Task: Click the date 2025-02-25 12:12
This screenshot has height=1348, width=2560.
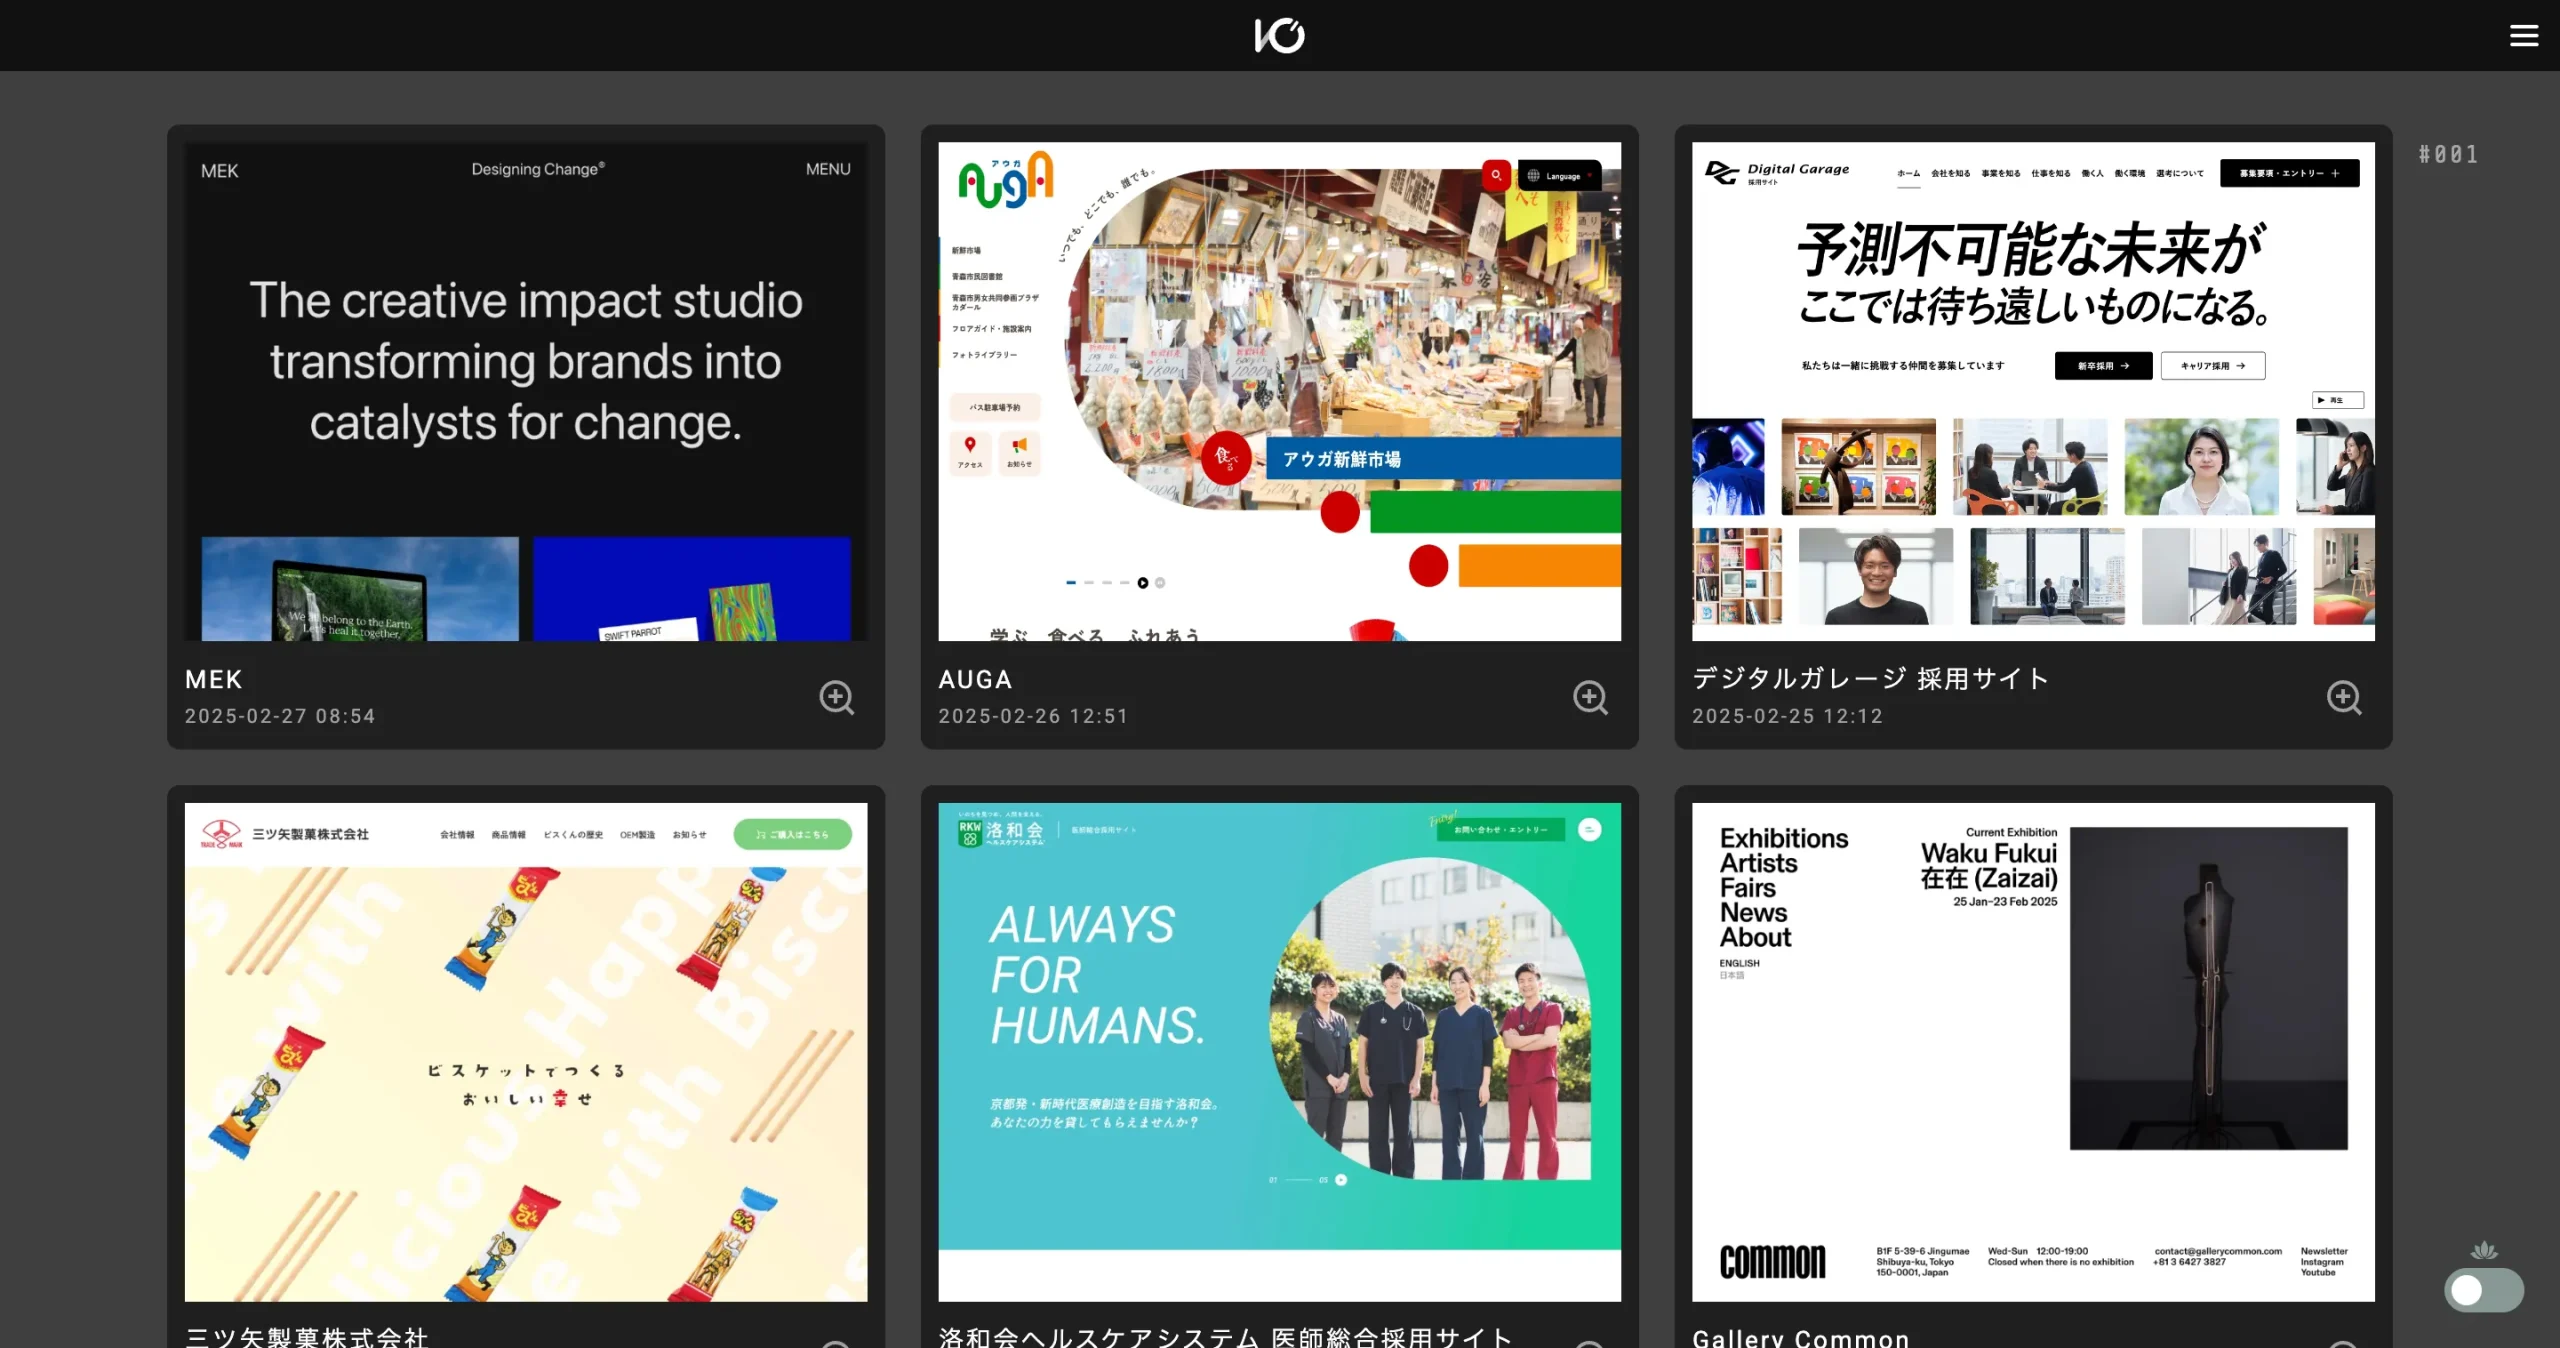Action: (1787, 716)
